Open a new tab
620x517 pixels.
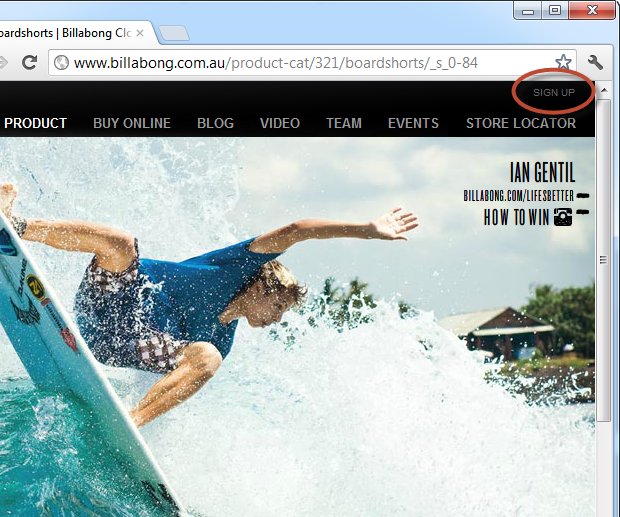(x=174, y=33)
